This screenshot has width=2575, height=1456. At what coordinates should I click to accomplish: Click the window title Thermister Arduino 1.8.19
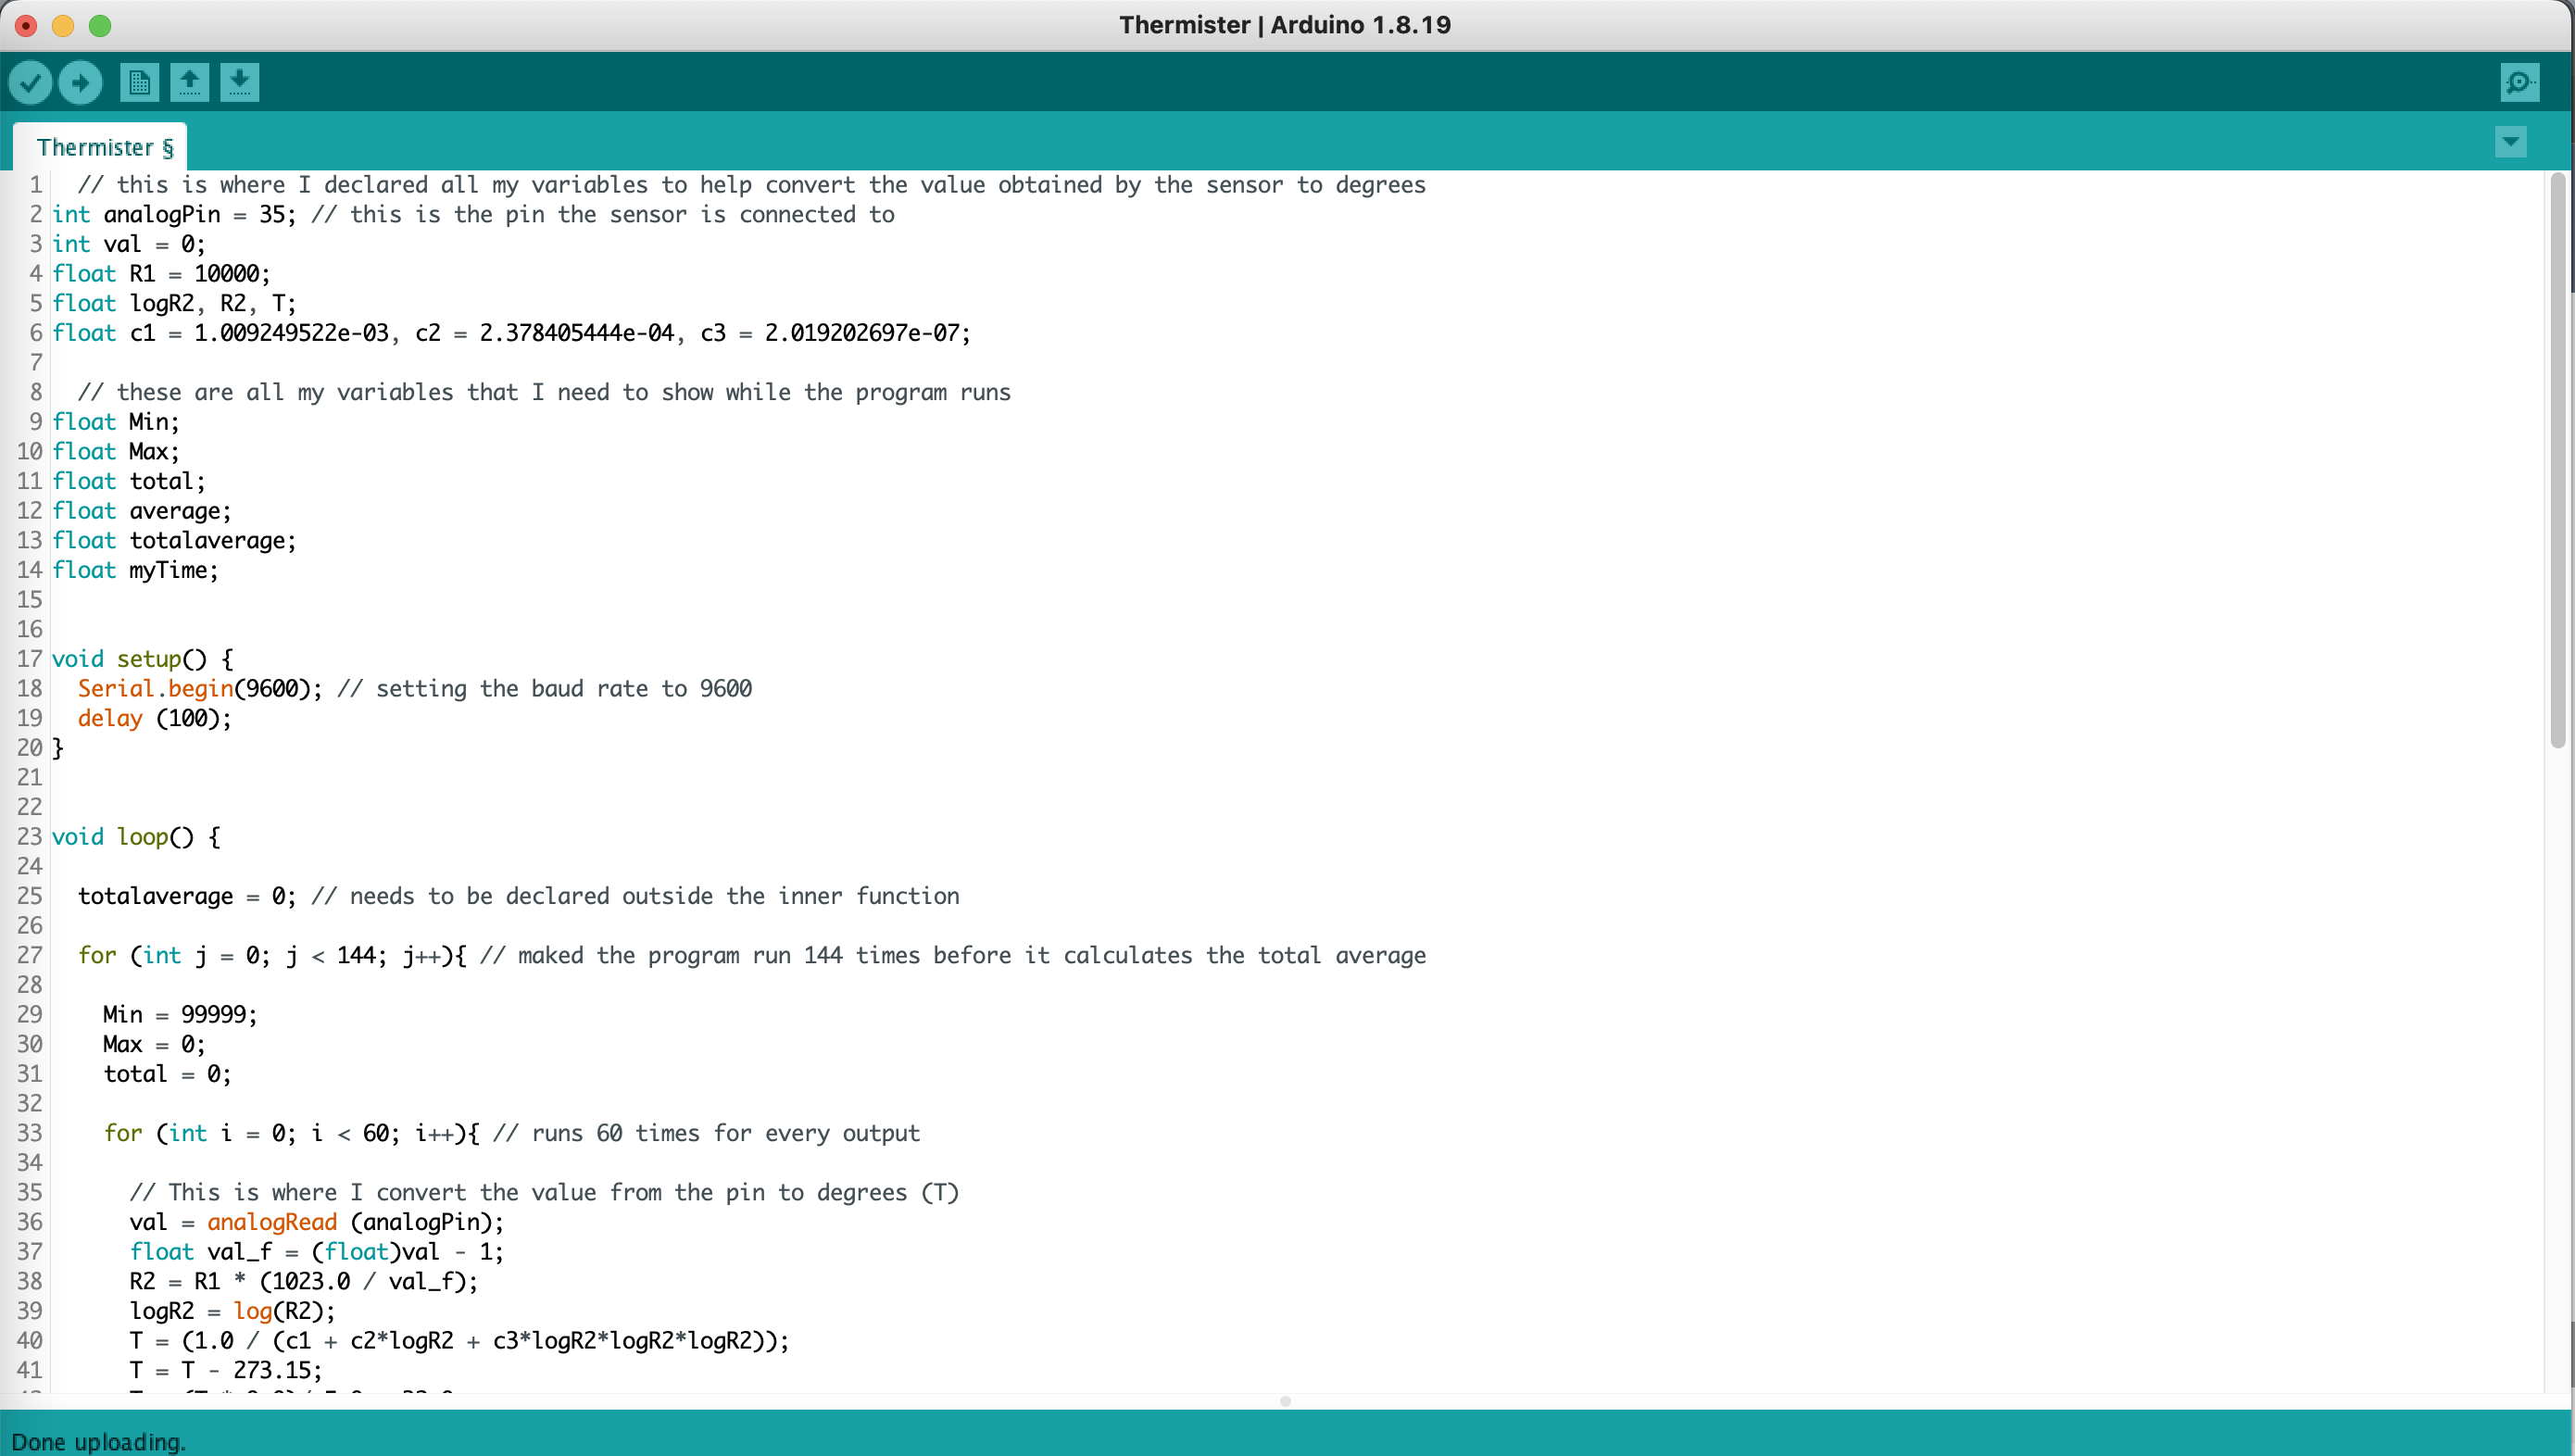(1284, 25)
